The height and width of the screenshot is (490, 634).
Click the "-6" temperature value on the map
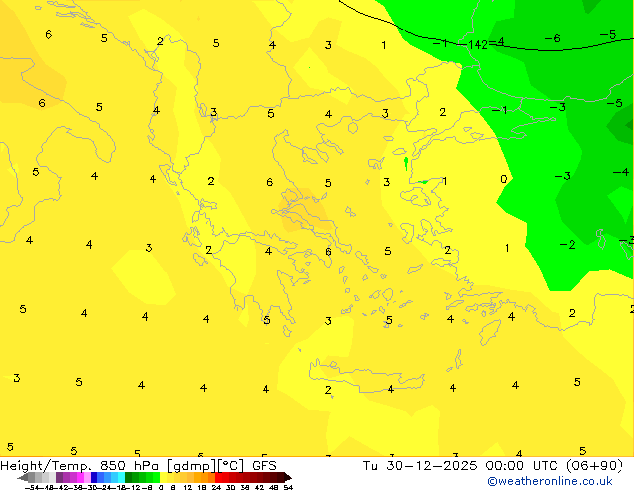(553, 38)
